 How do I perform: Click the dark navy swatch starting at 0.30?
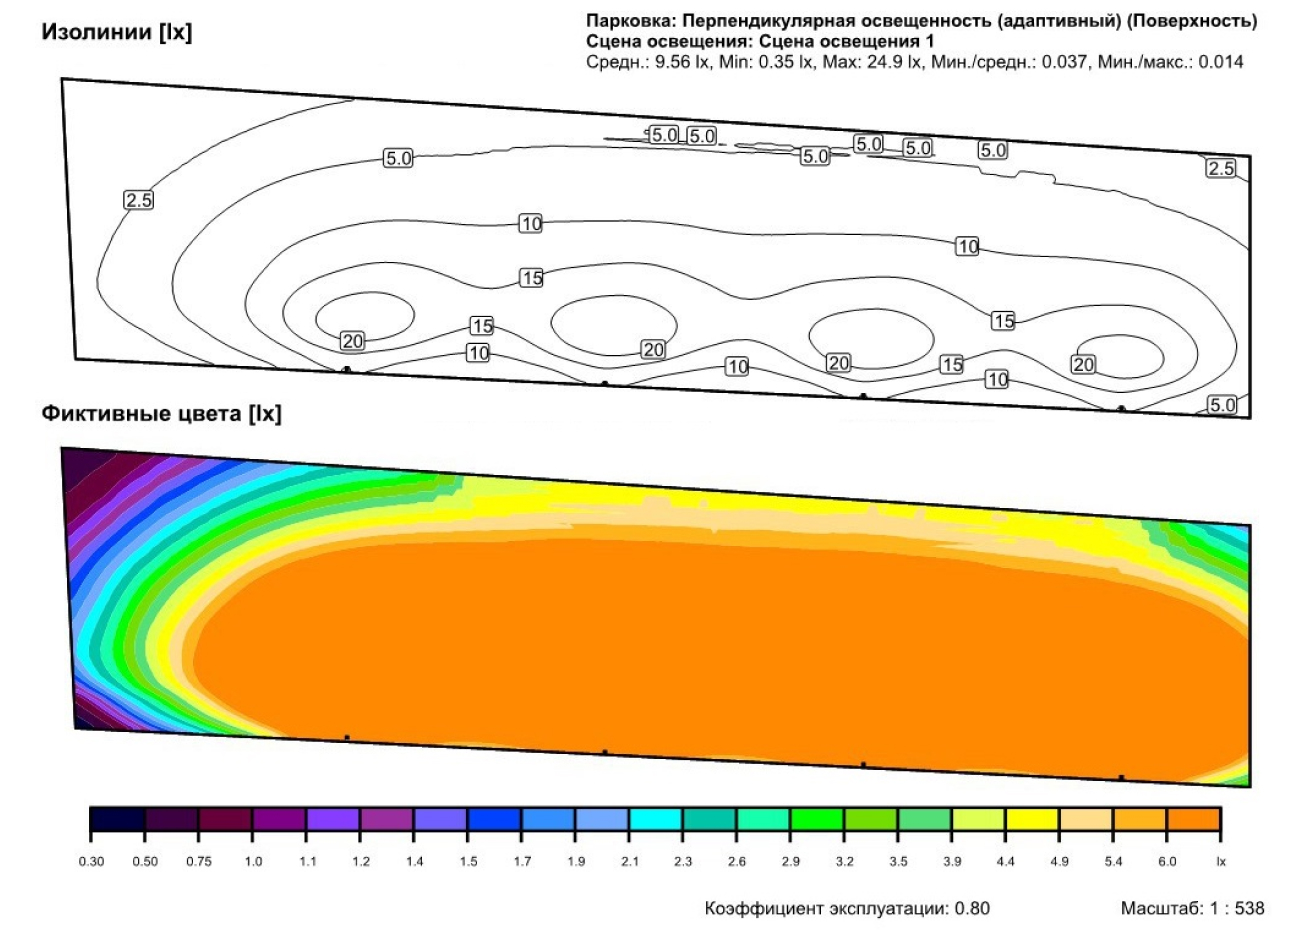coord(118,820)
